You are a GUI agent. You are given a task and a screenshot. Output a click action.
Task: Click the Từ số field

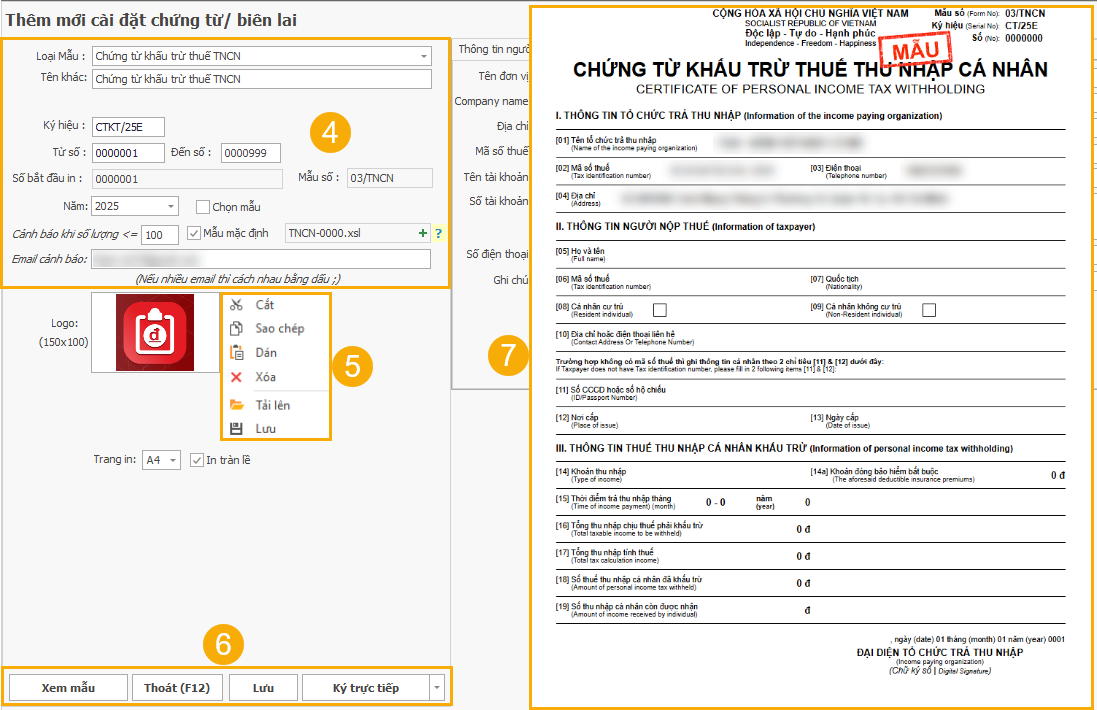click(128, 152)
